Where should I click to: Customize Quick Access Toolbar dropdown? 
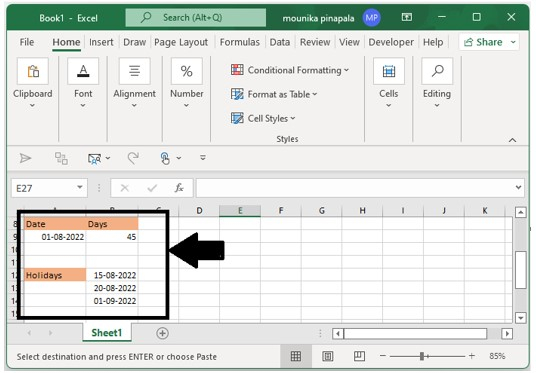203,158
